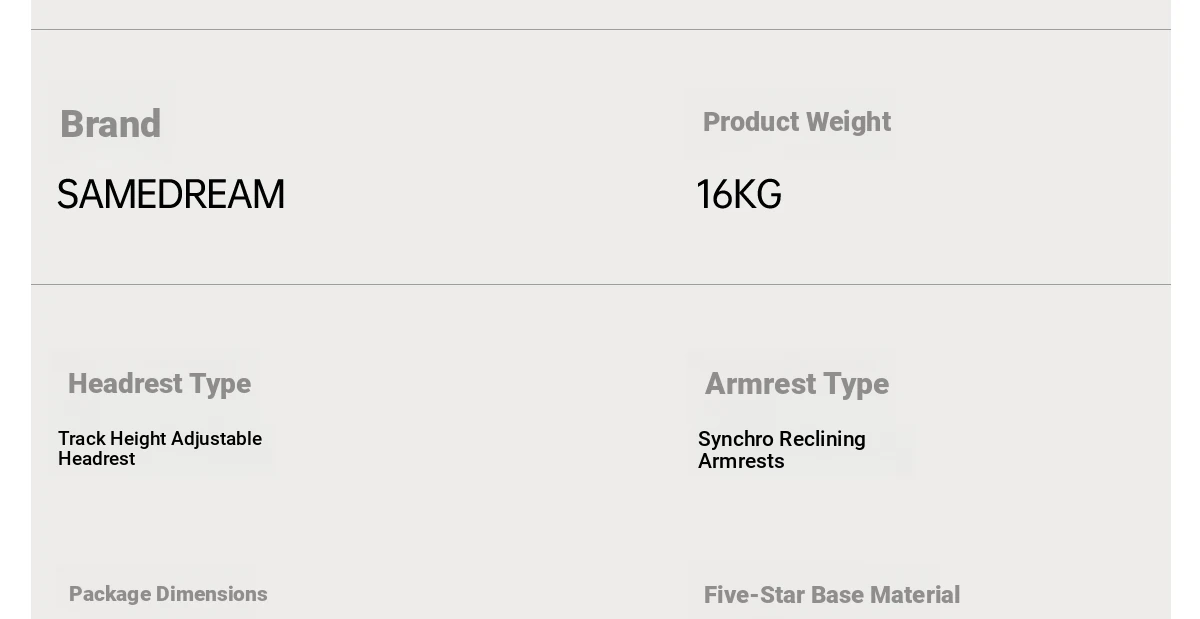This screenshot has width=1200, height=619.
Task: Click the word Type in Headrest Type
Action: point(220,384)
